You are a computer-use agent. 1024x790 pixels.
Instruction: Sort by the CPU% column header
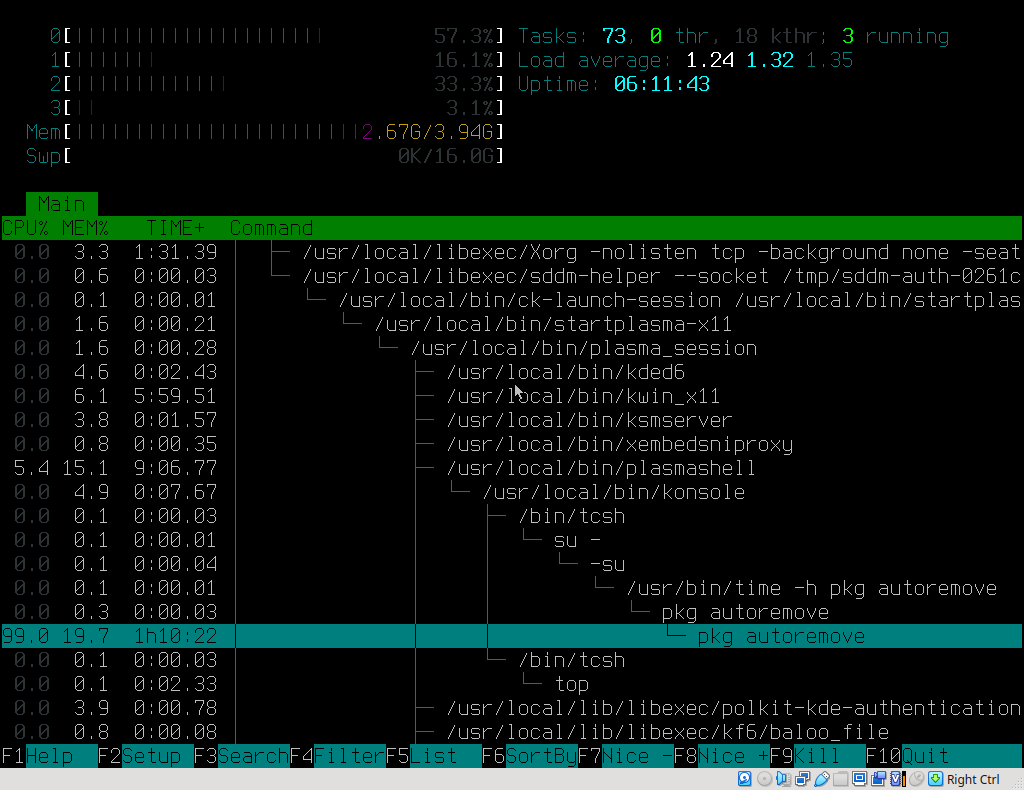25,228
